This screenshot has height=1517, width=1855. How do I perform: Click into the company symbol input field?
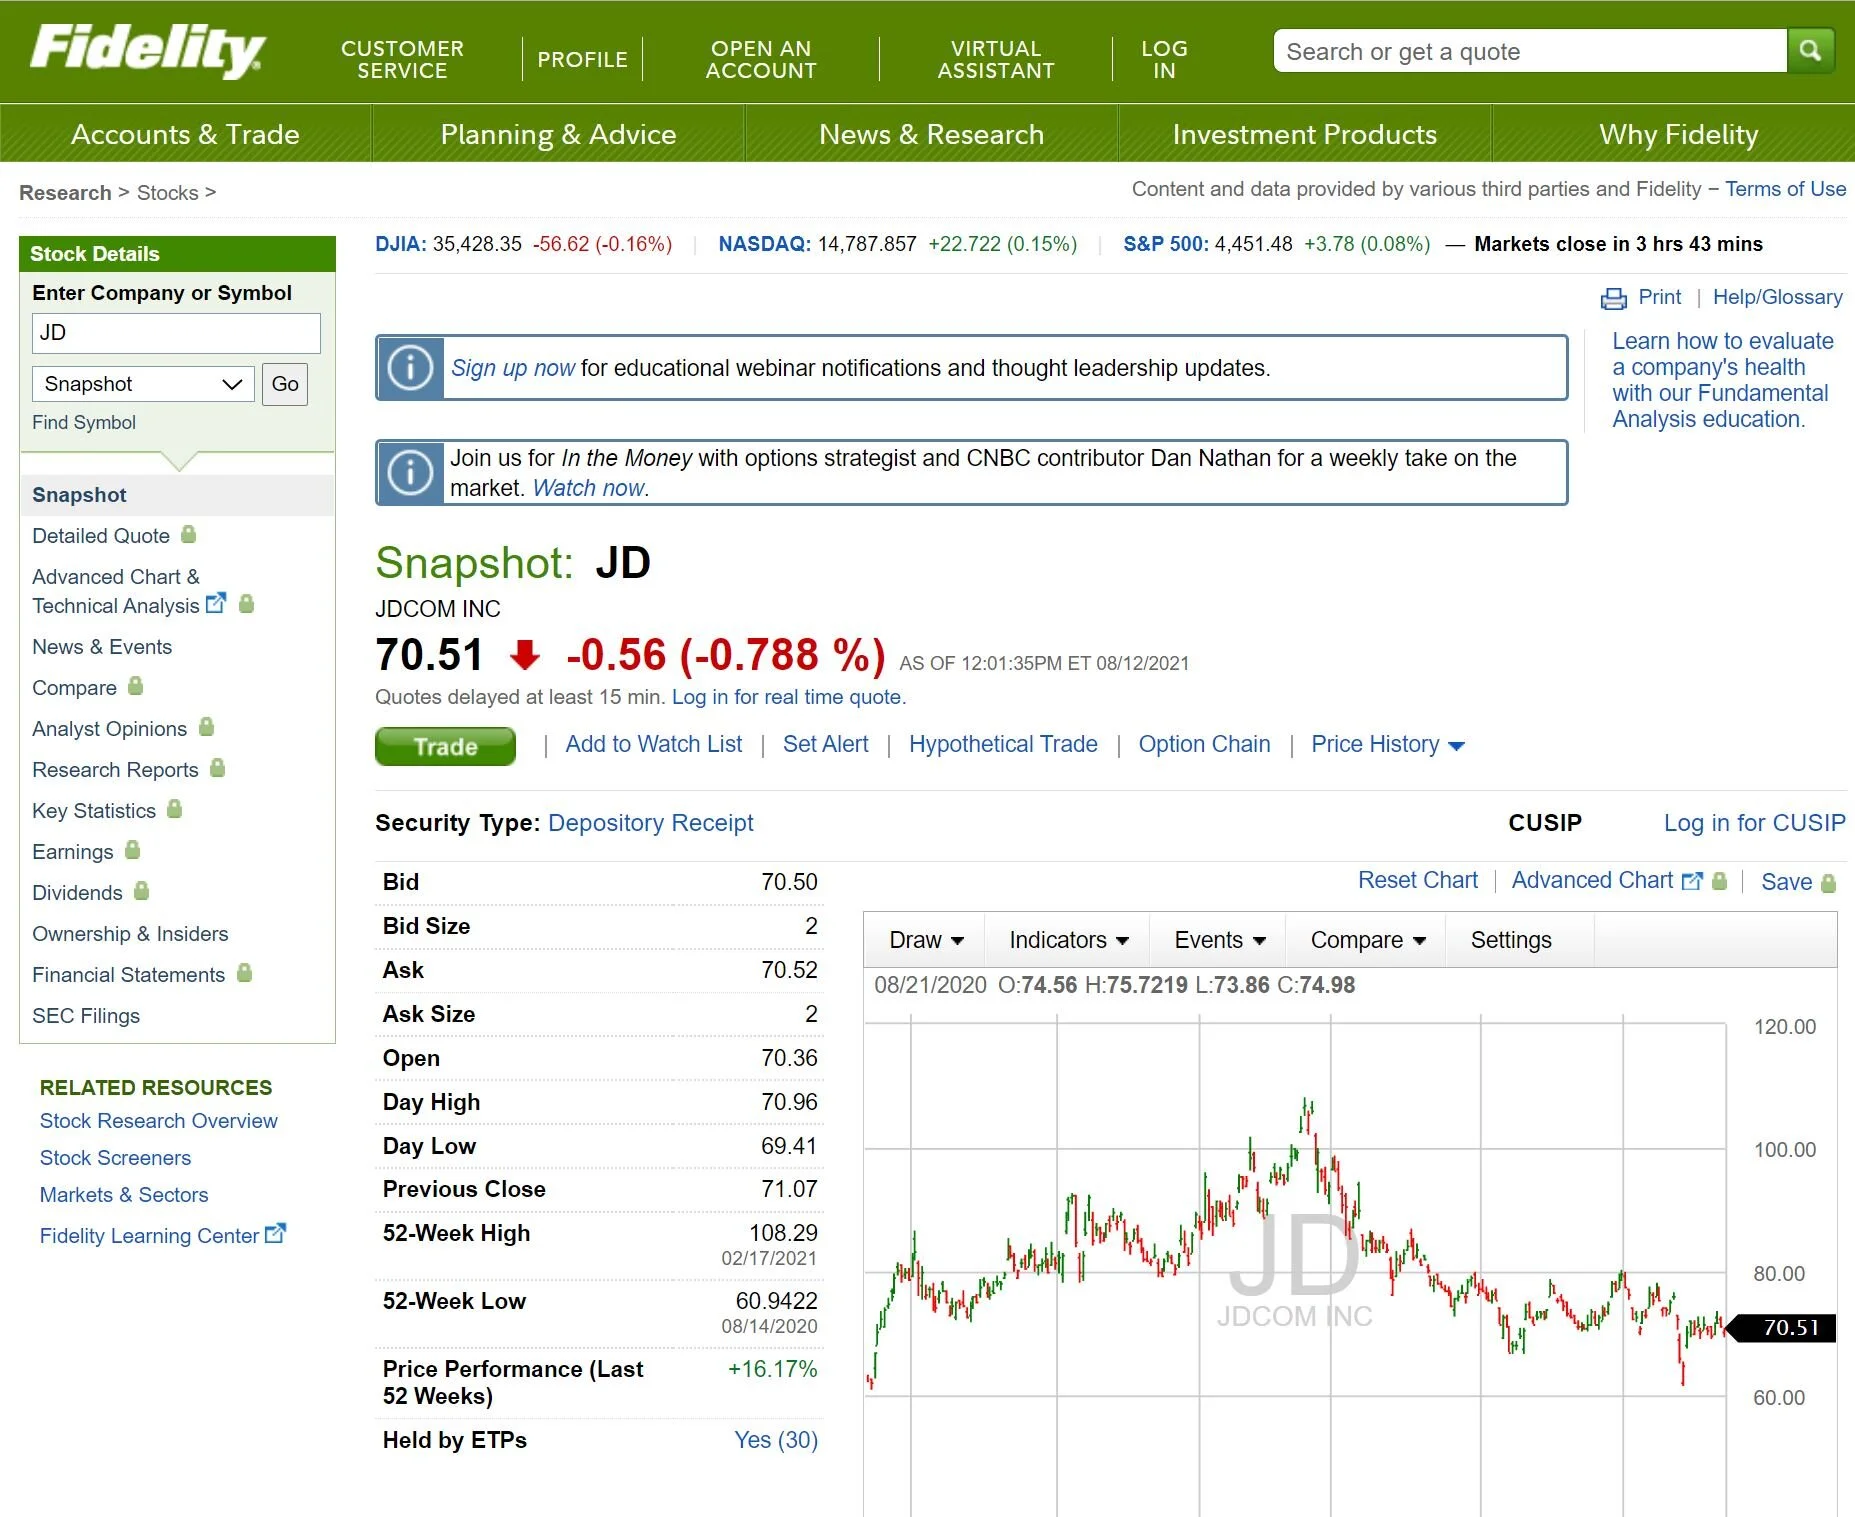[x=176, y=333]
